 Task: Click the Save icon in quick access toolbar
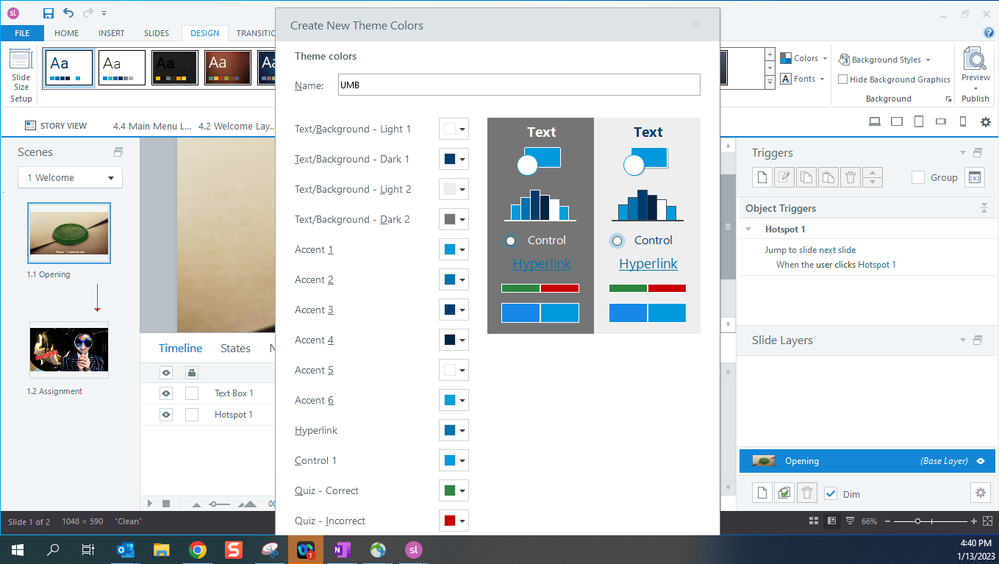coord(48,13)
